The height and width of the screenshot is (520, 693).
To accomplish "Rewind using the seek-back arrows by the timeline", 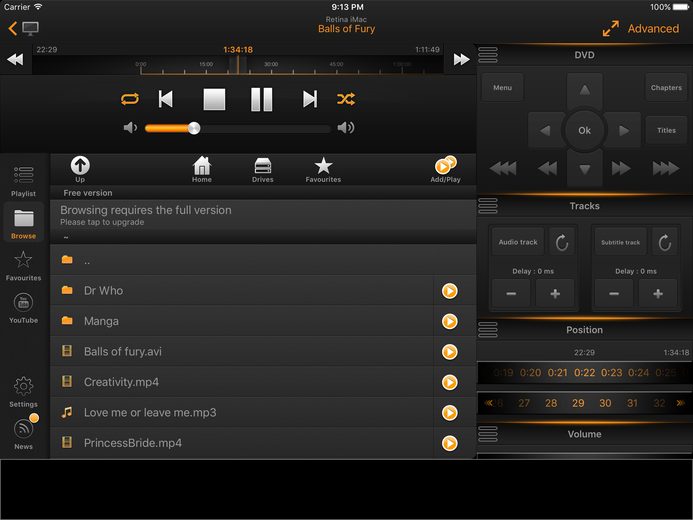I will [15, 59].
